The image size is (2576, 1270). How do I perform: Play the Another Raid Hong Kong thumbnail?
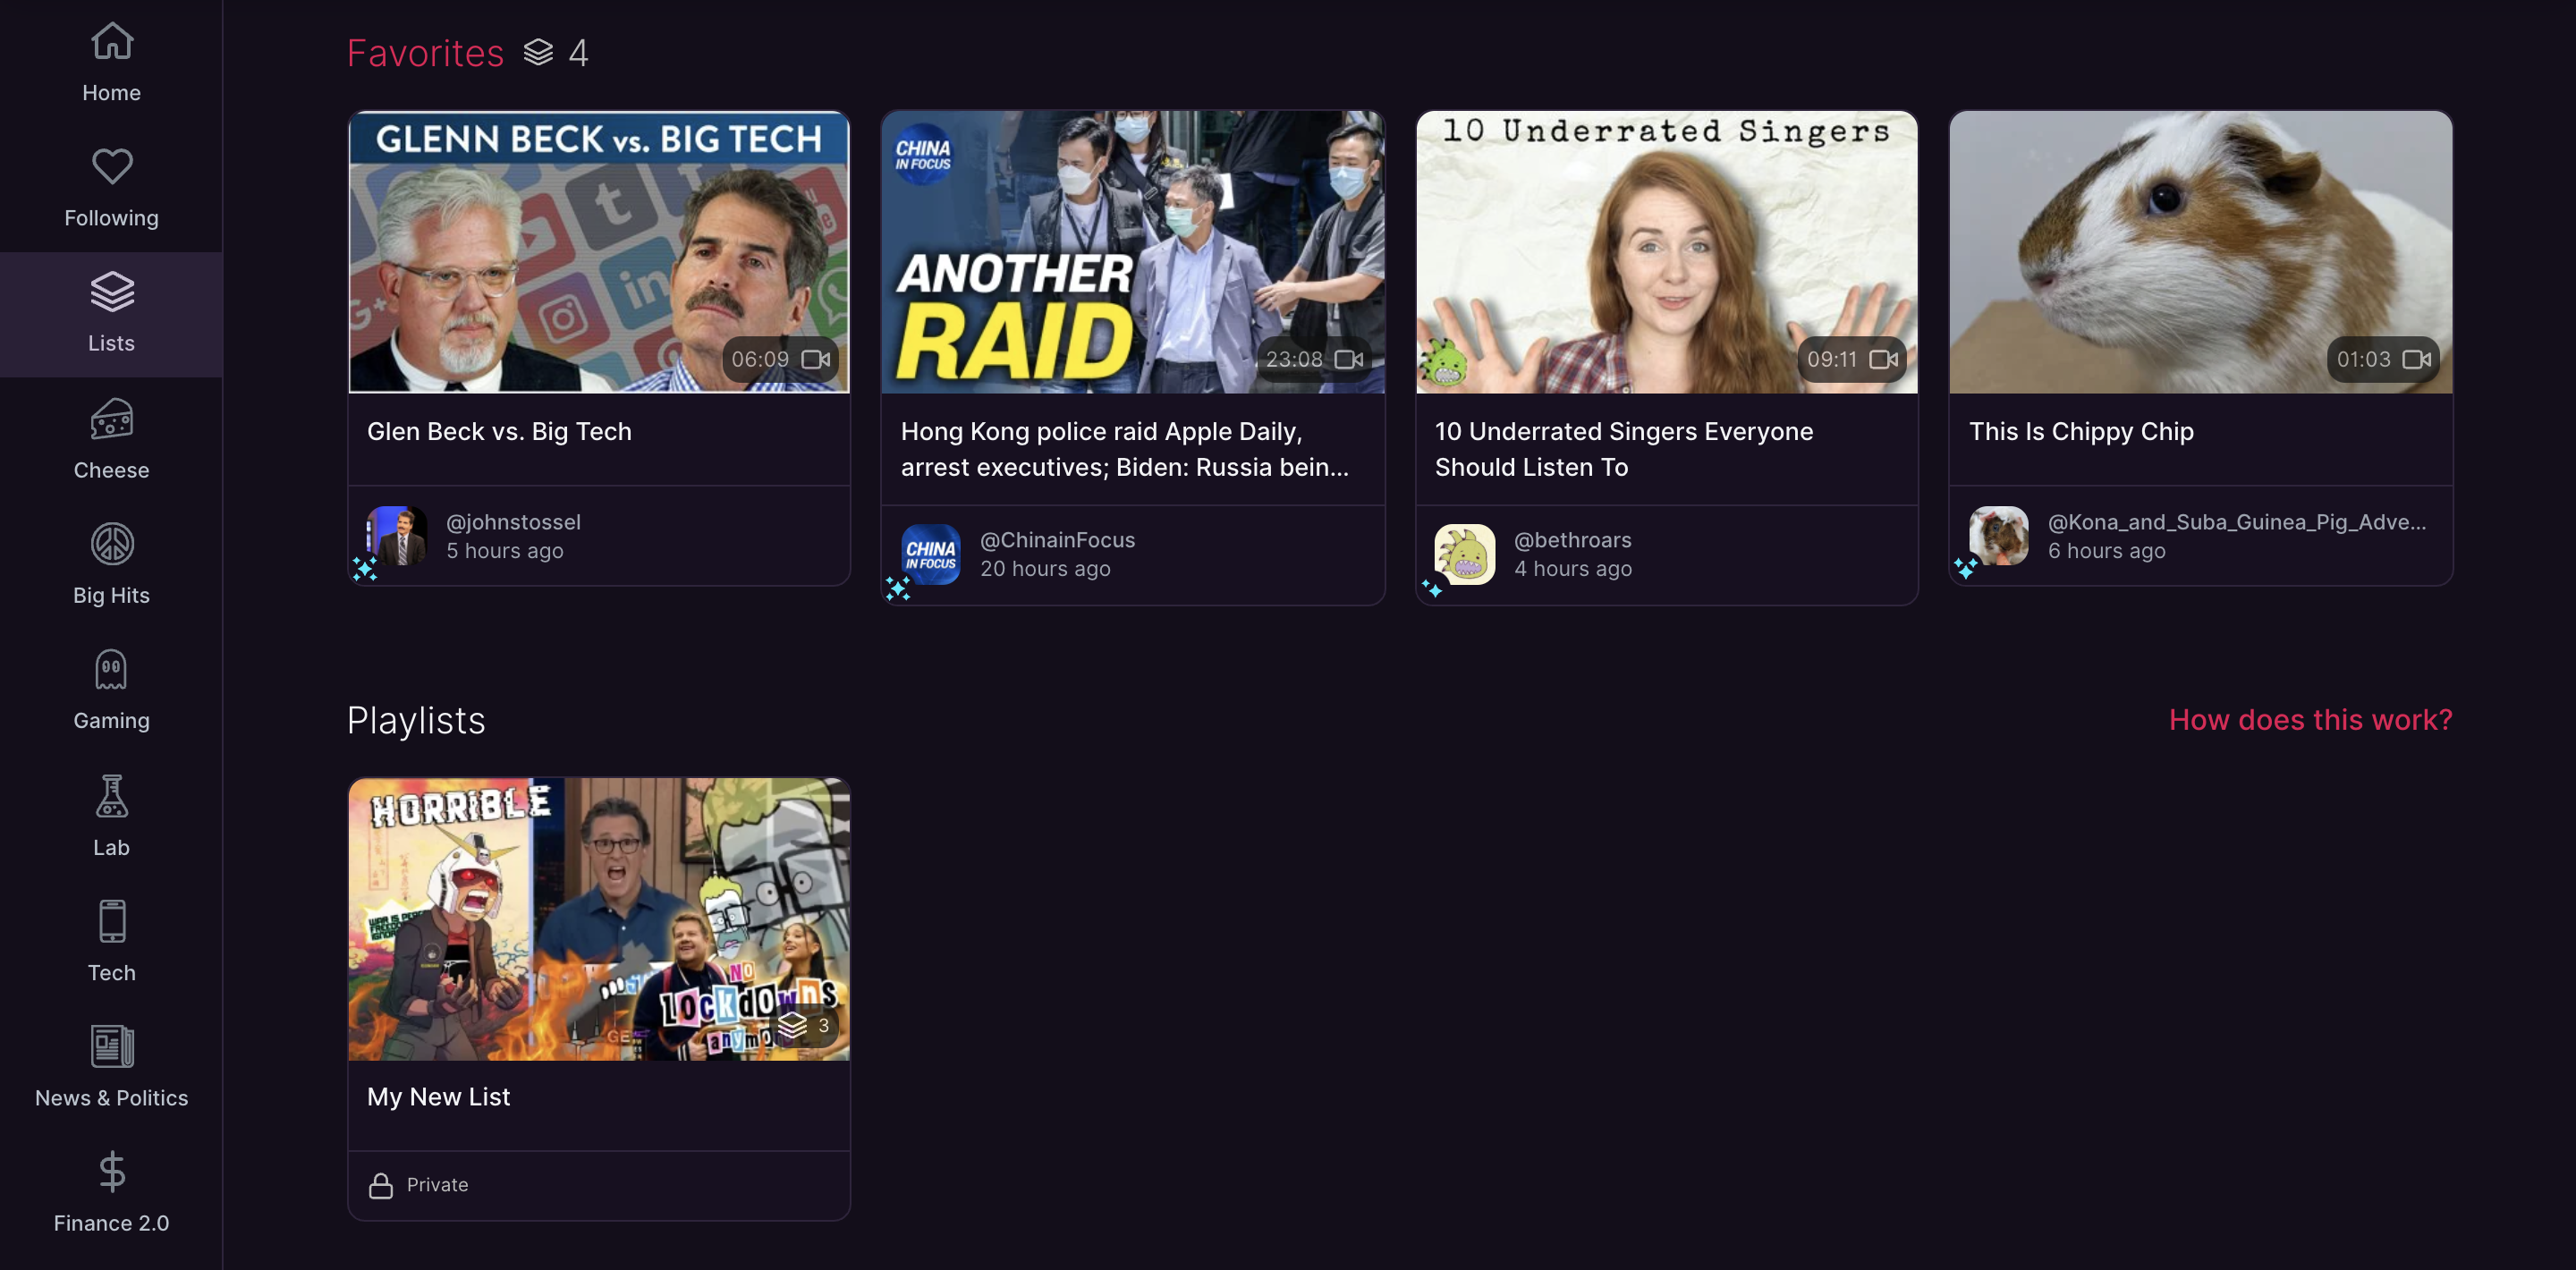pos(1133,252)
